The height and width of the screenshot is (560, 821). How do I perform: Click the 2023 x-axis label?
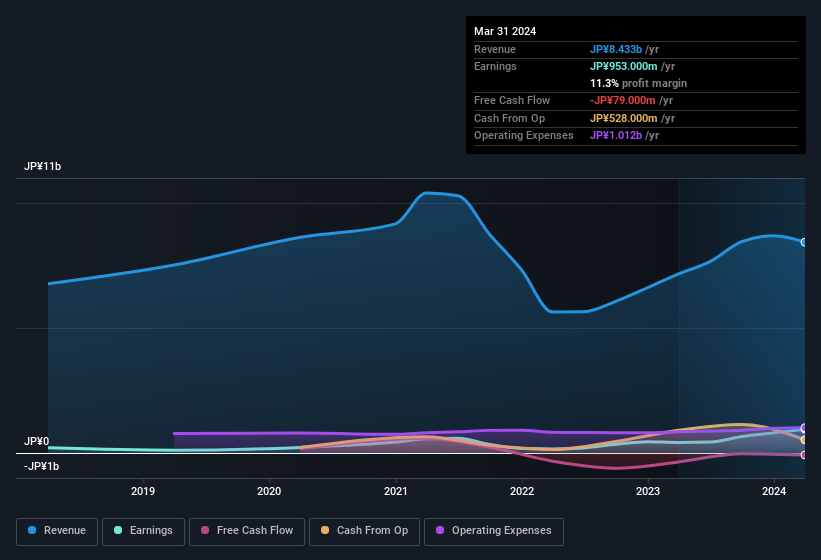pyautogui.click(x=648, y=491)
